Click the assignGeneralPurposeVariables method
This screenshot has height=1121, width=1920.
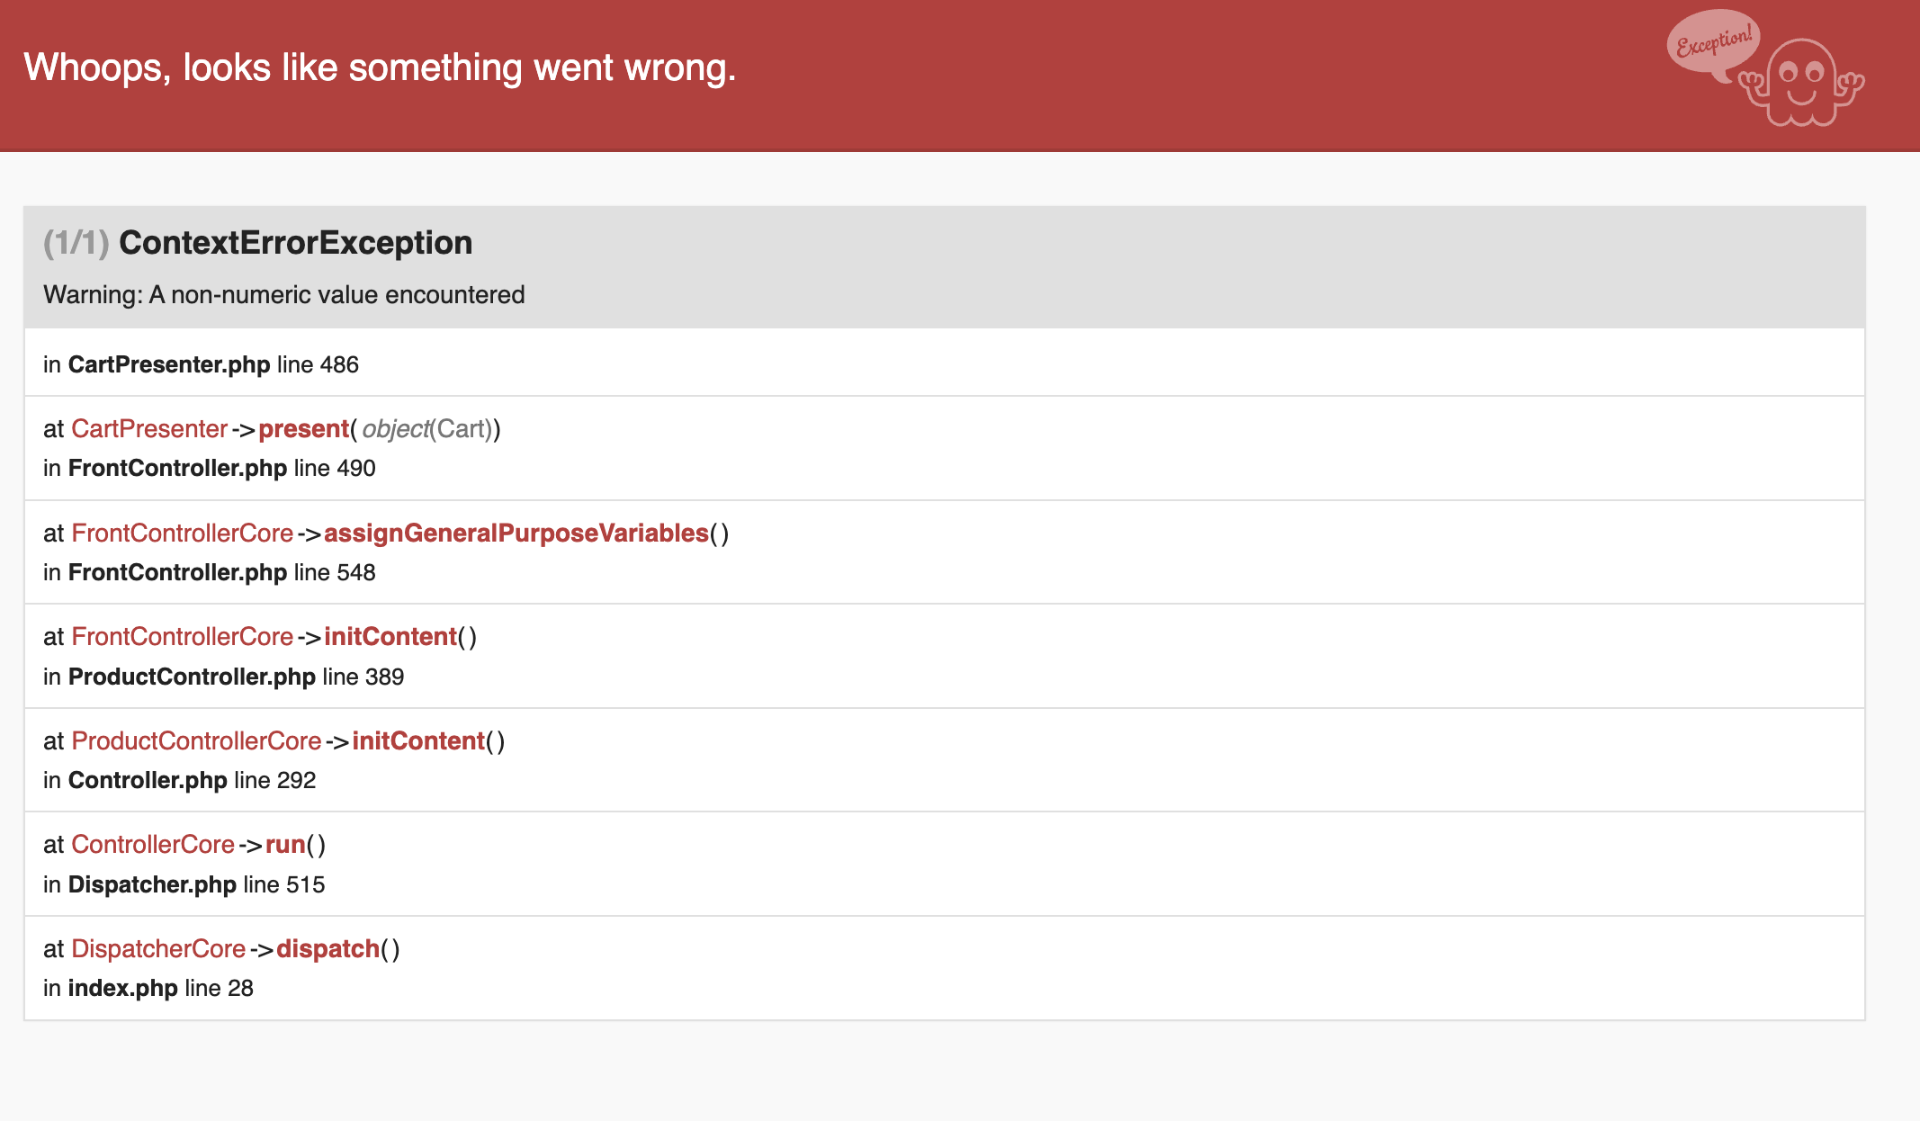click(515, 533)
